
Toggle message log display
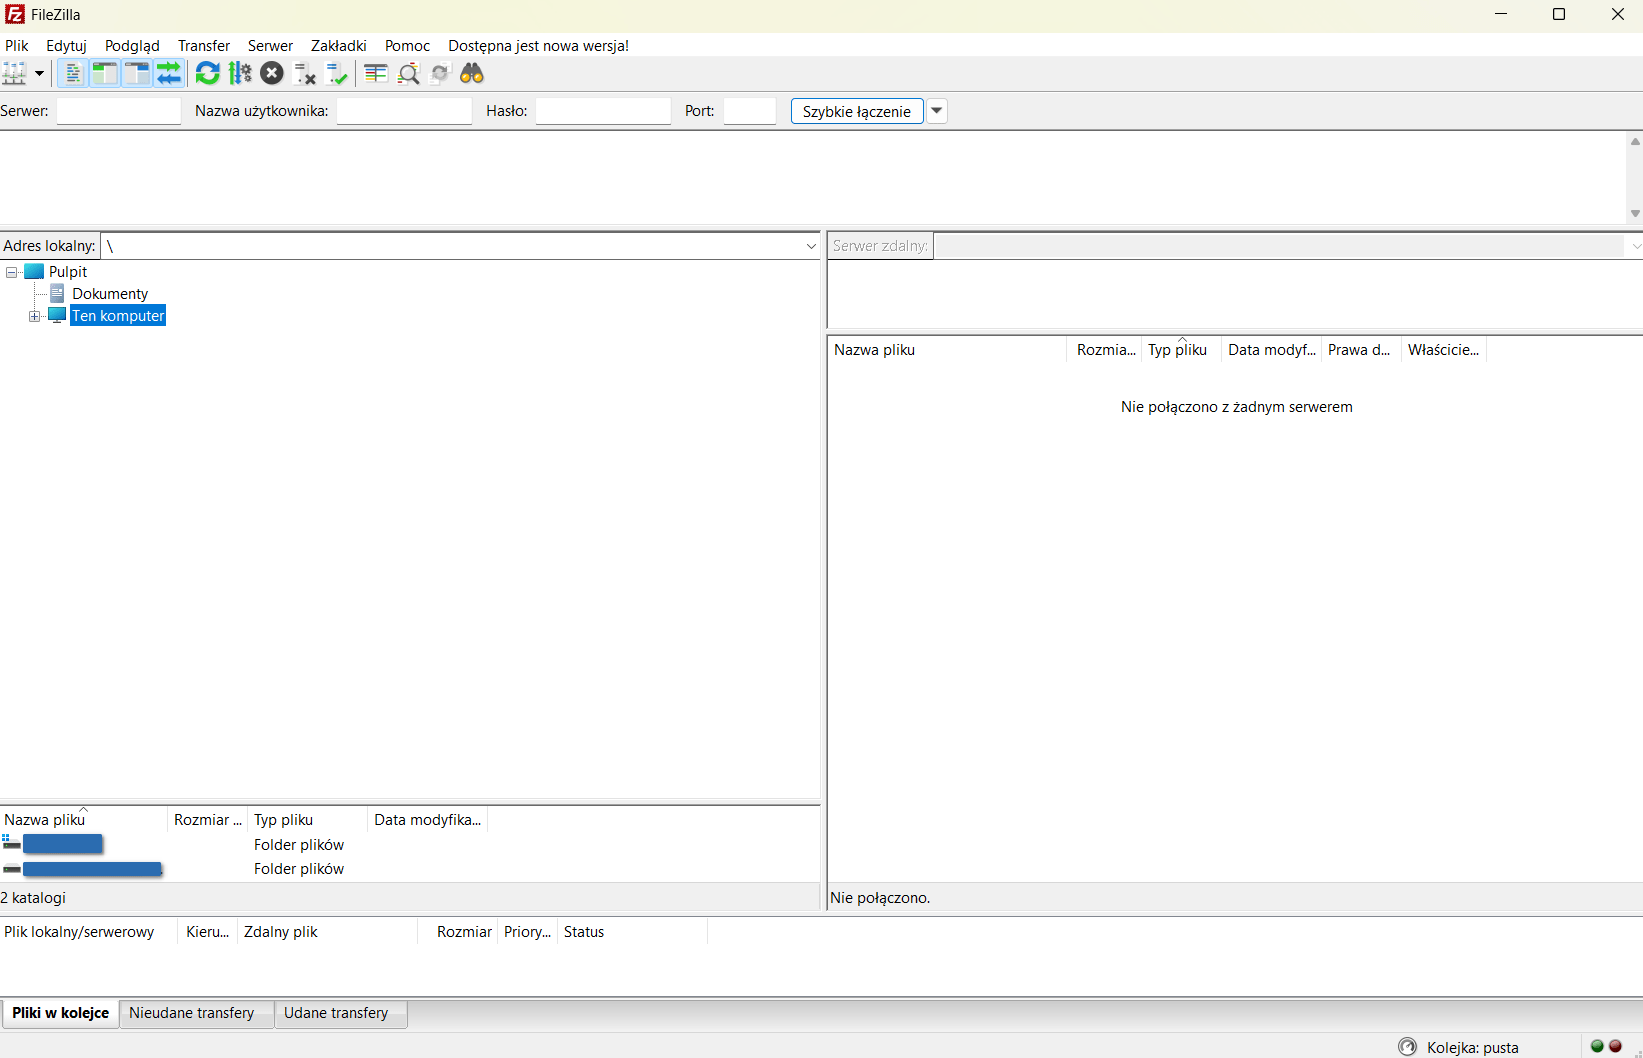[x=72, y=73]
